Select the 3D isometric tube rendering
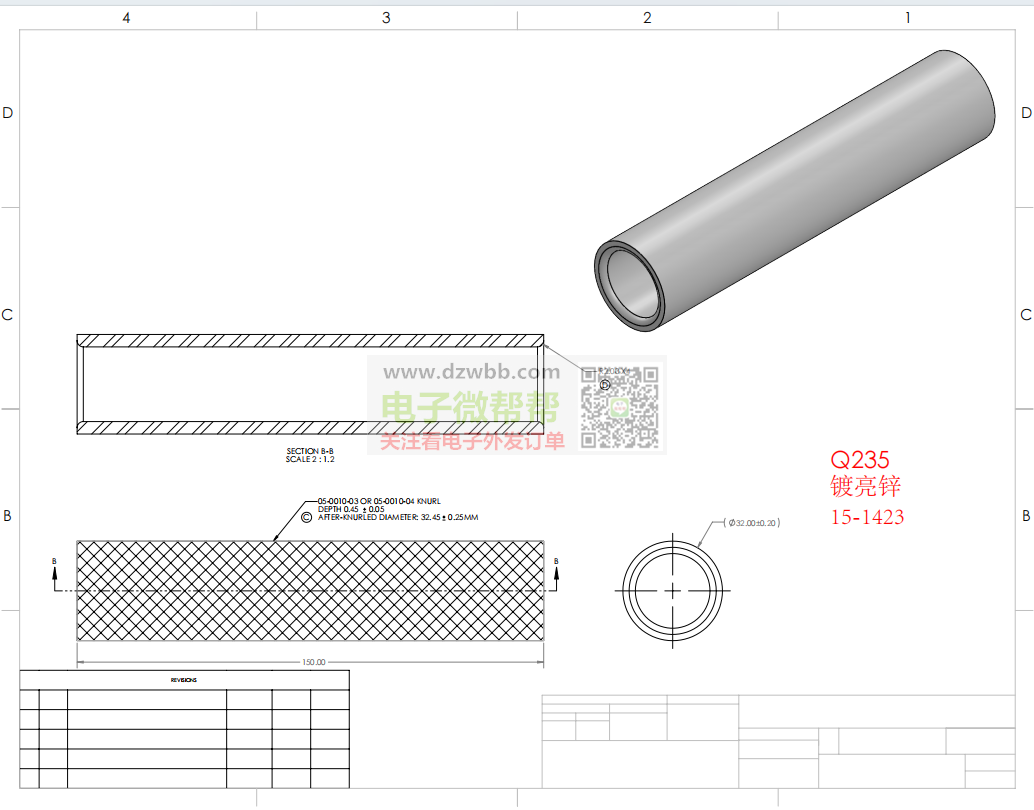Screen dimensions: 1034x810 click(795, 190)
